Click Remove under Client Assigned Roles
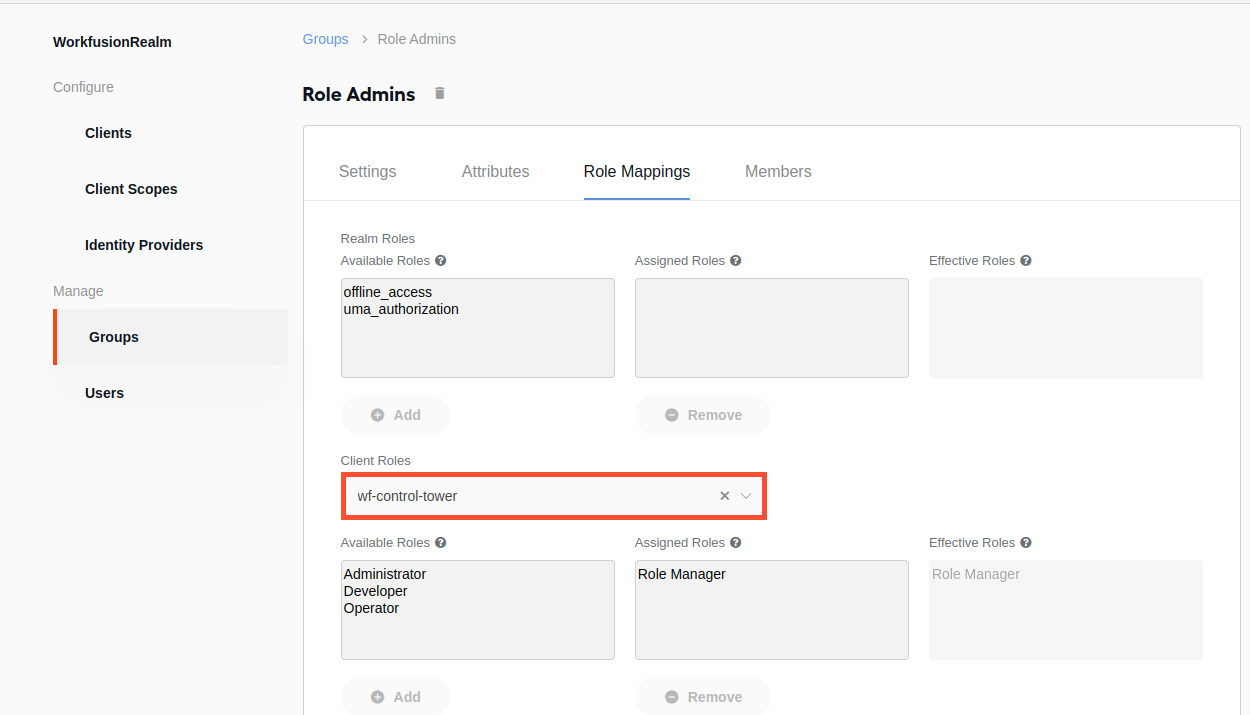Screen dimensions: 1250x715 703,697
